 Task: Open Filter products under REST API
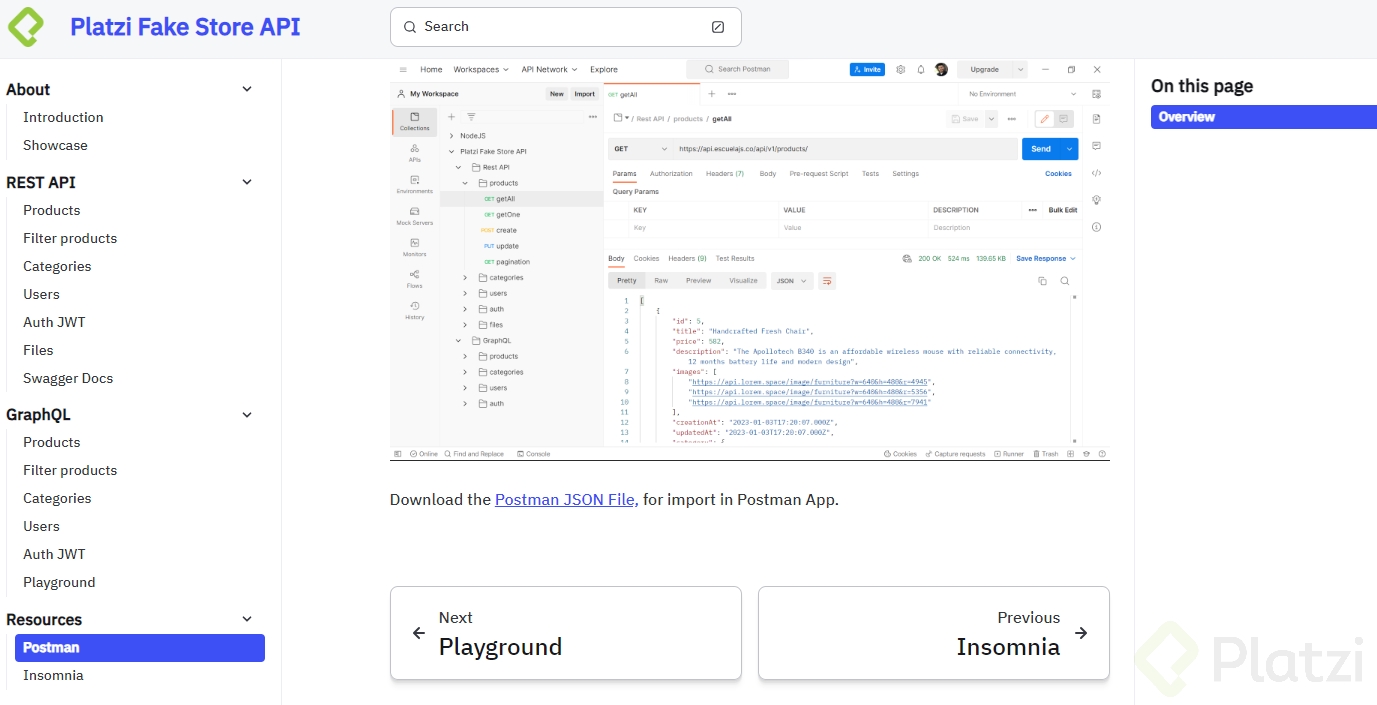70,238
